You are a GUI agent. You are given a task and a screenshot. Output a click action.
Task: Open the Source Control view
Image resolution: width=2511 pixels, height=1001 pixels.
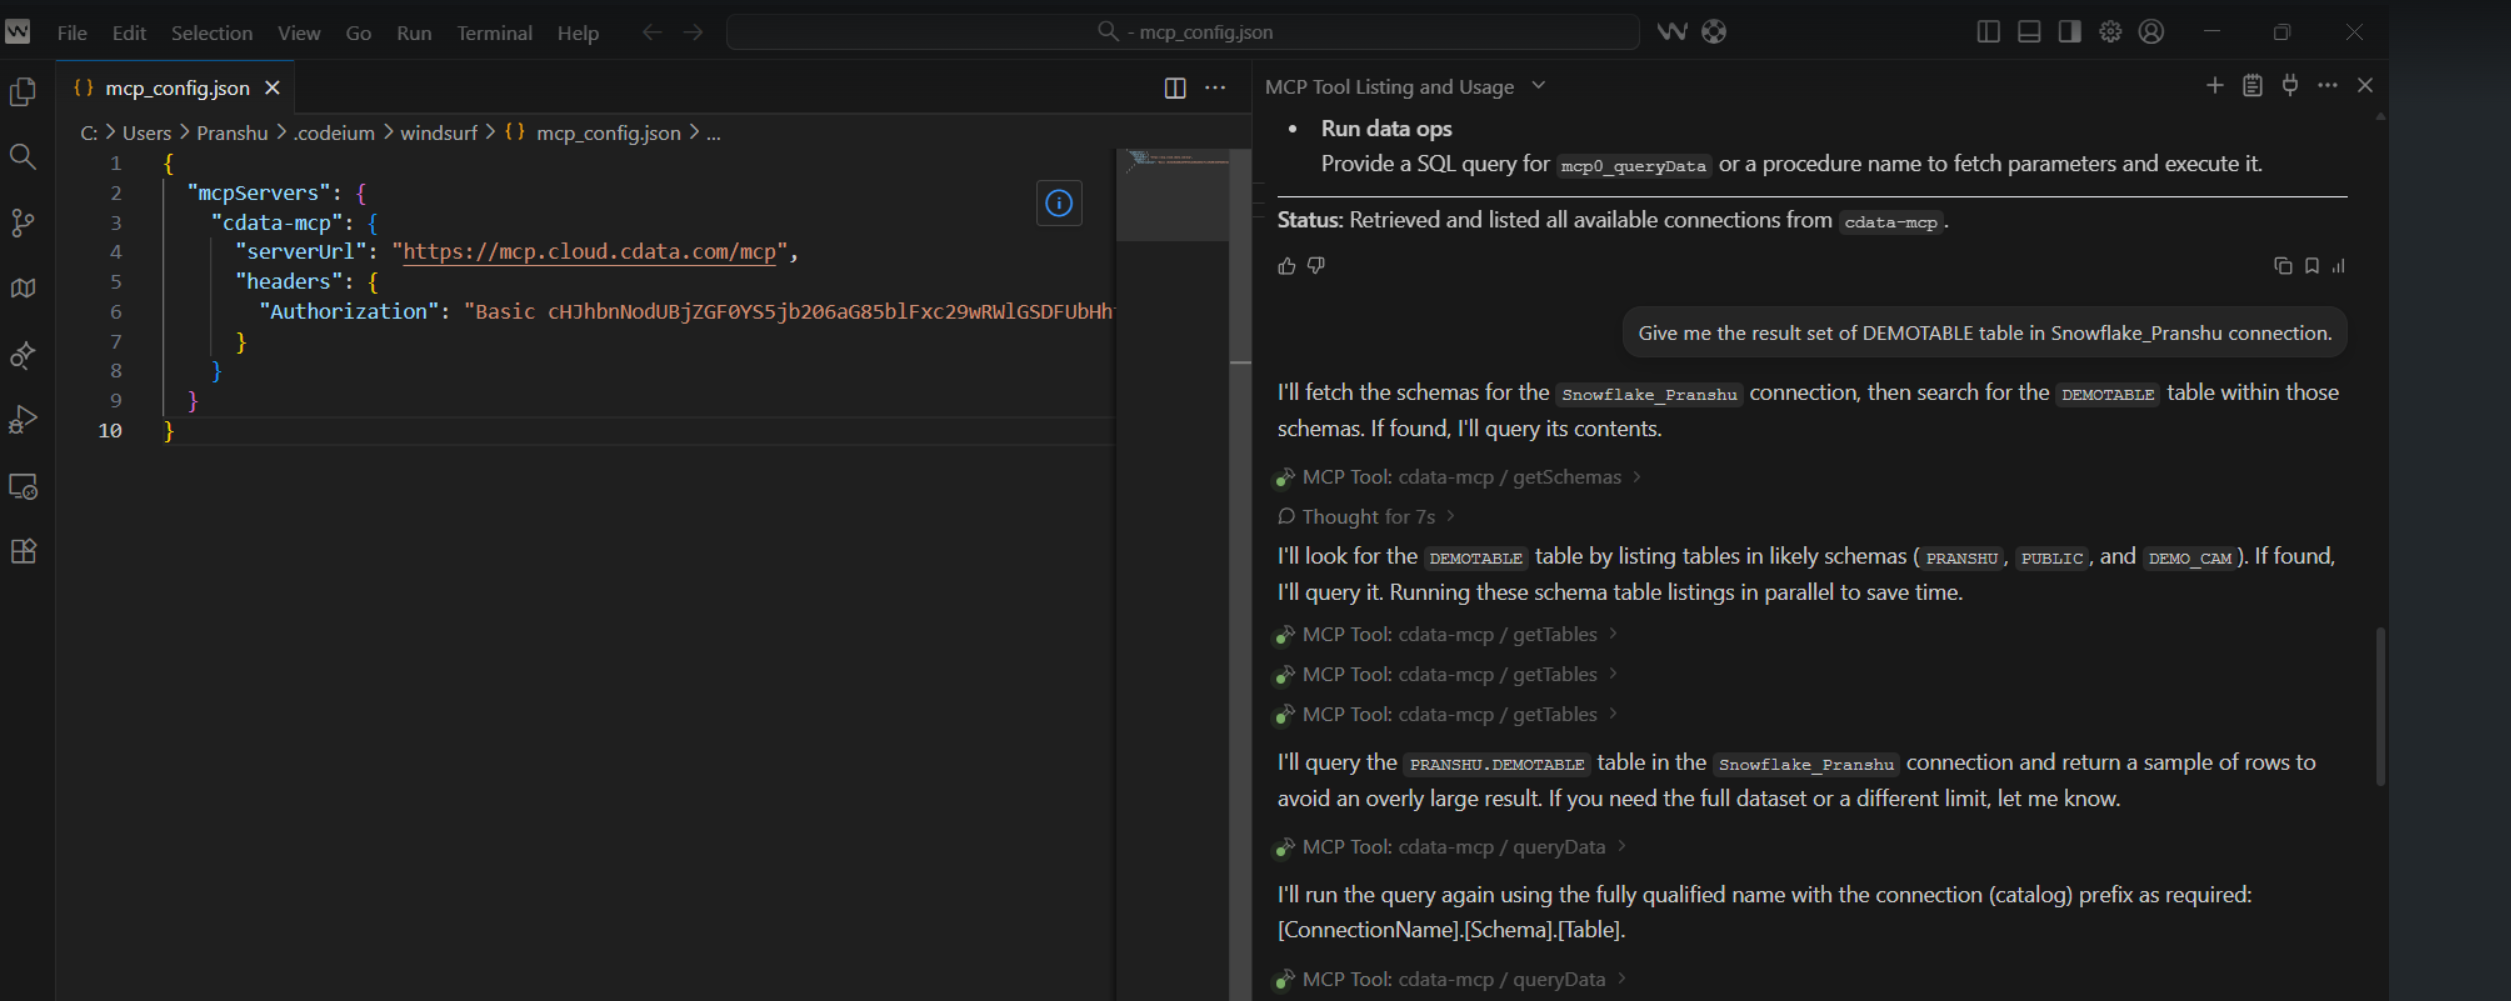[22, 222]
